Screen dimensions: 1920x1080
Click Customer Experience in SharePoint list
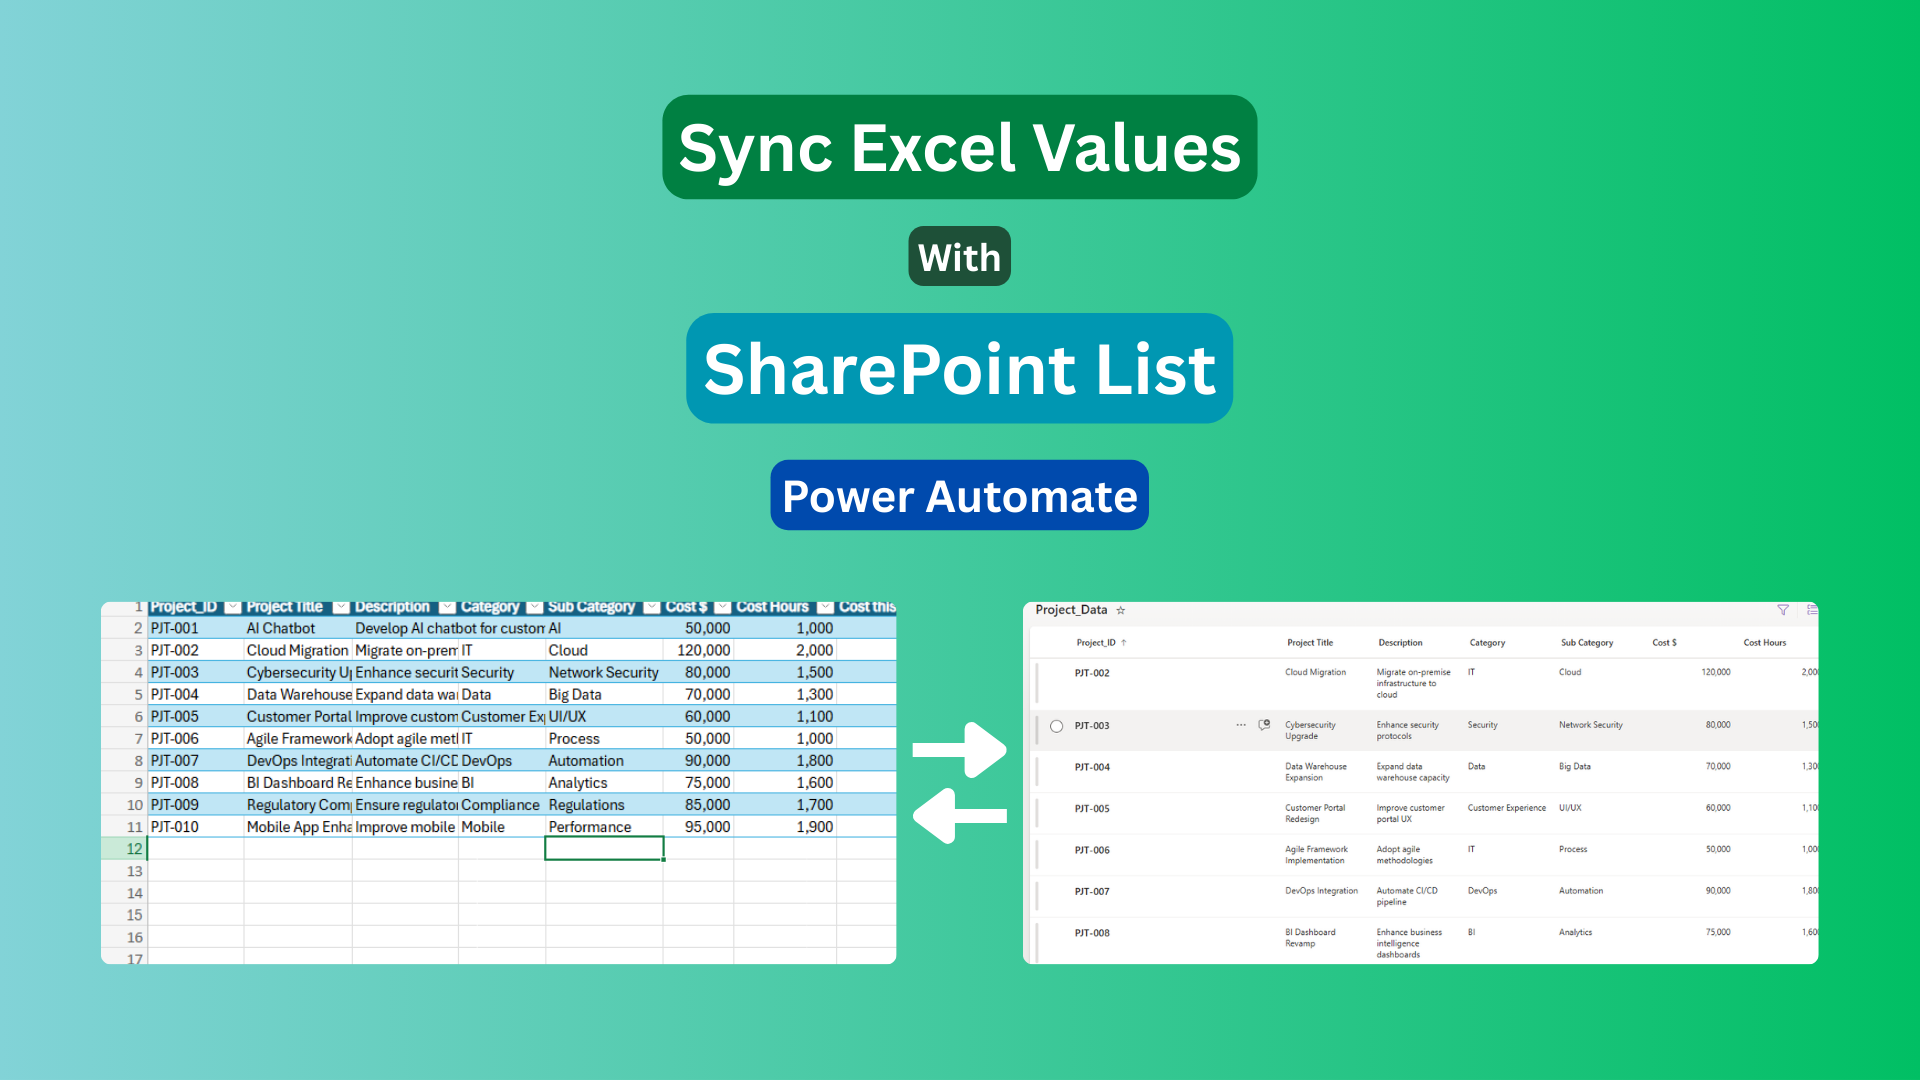coord(1506,808)
